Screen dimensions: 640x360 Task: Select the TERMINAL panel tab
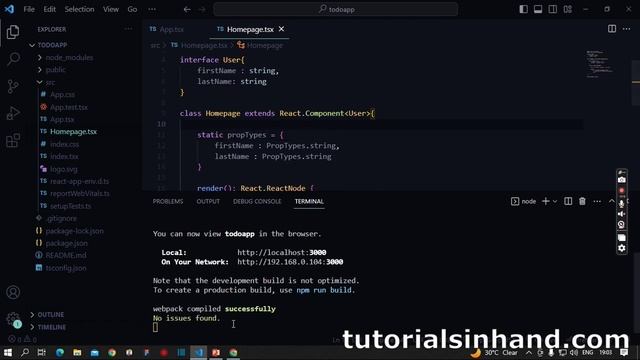[x=309, y=201]
